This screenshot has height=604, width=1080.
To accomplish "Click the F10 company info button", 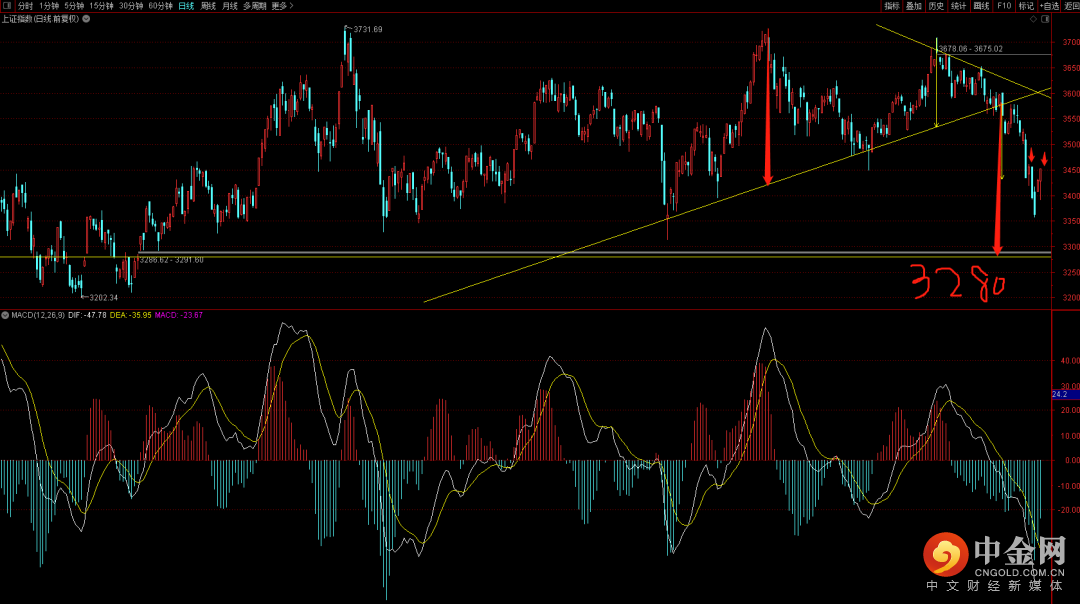I will 1004,6.
